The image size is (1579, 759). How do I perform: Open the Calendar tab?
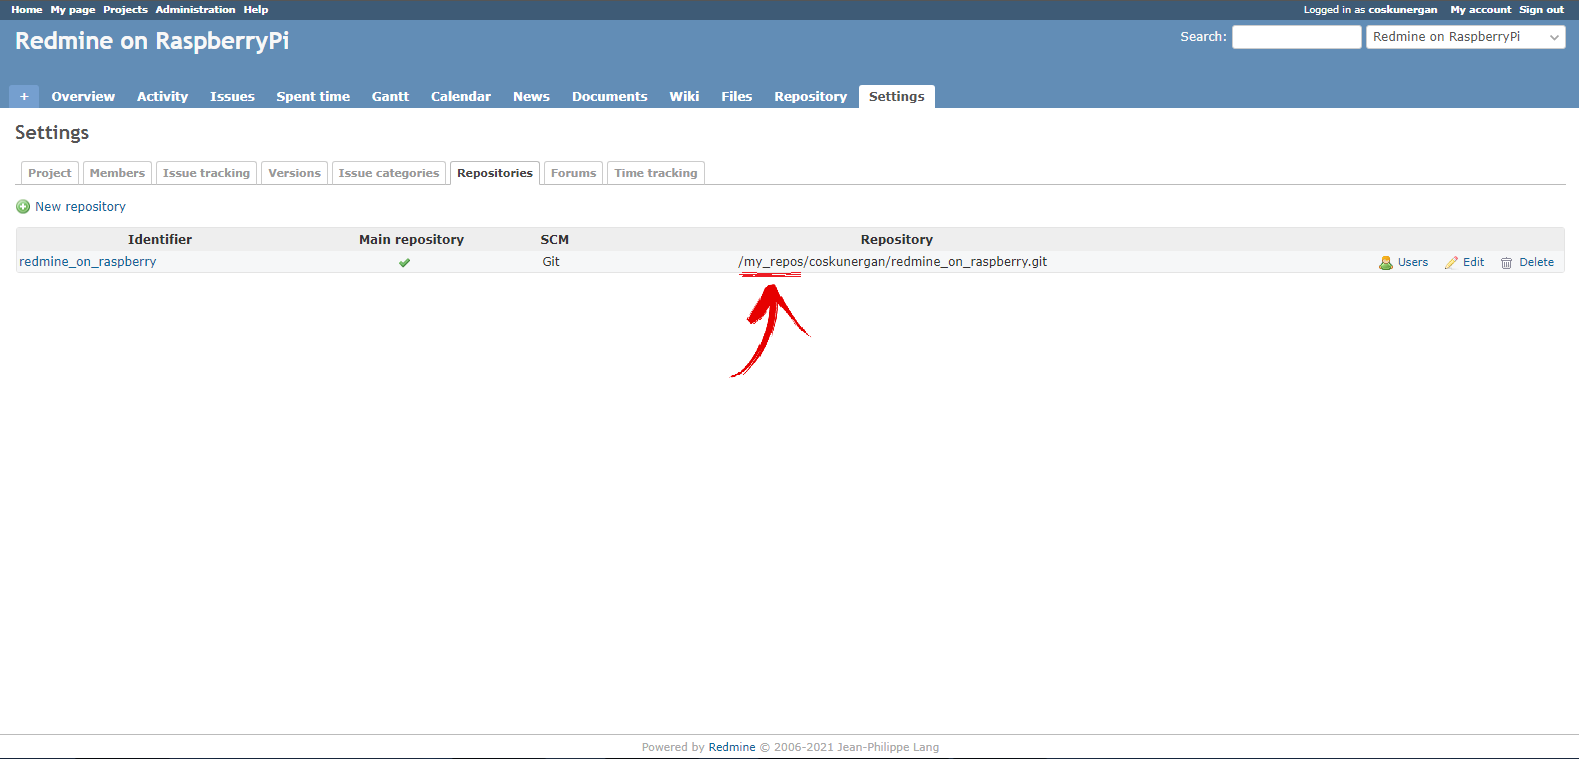tap(461, 97)
